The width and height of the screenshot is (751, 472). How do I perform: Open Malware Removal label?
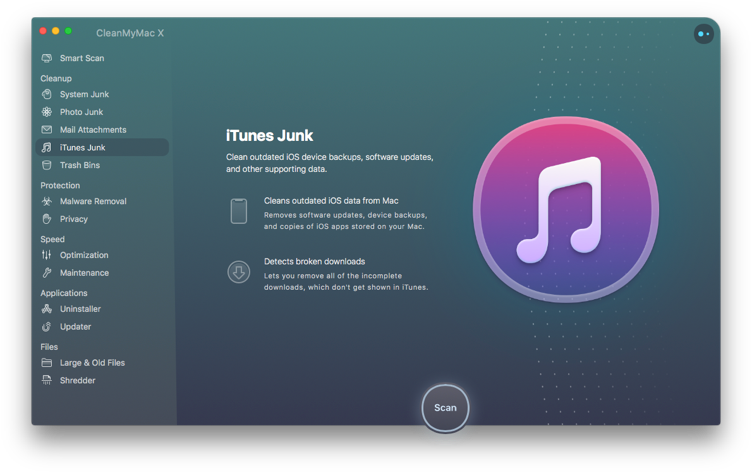pyautogui.click(x=93, y=201)
